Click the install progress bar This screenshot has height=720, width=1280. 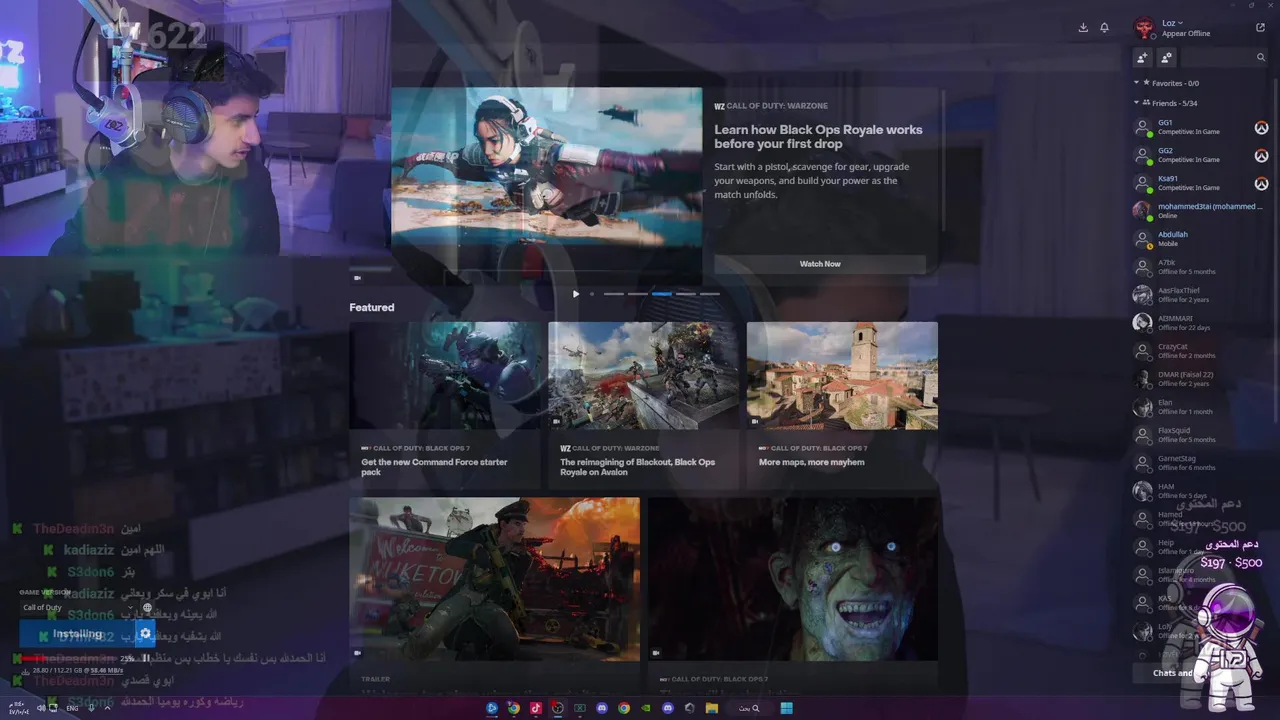click(x=69, y=658)
